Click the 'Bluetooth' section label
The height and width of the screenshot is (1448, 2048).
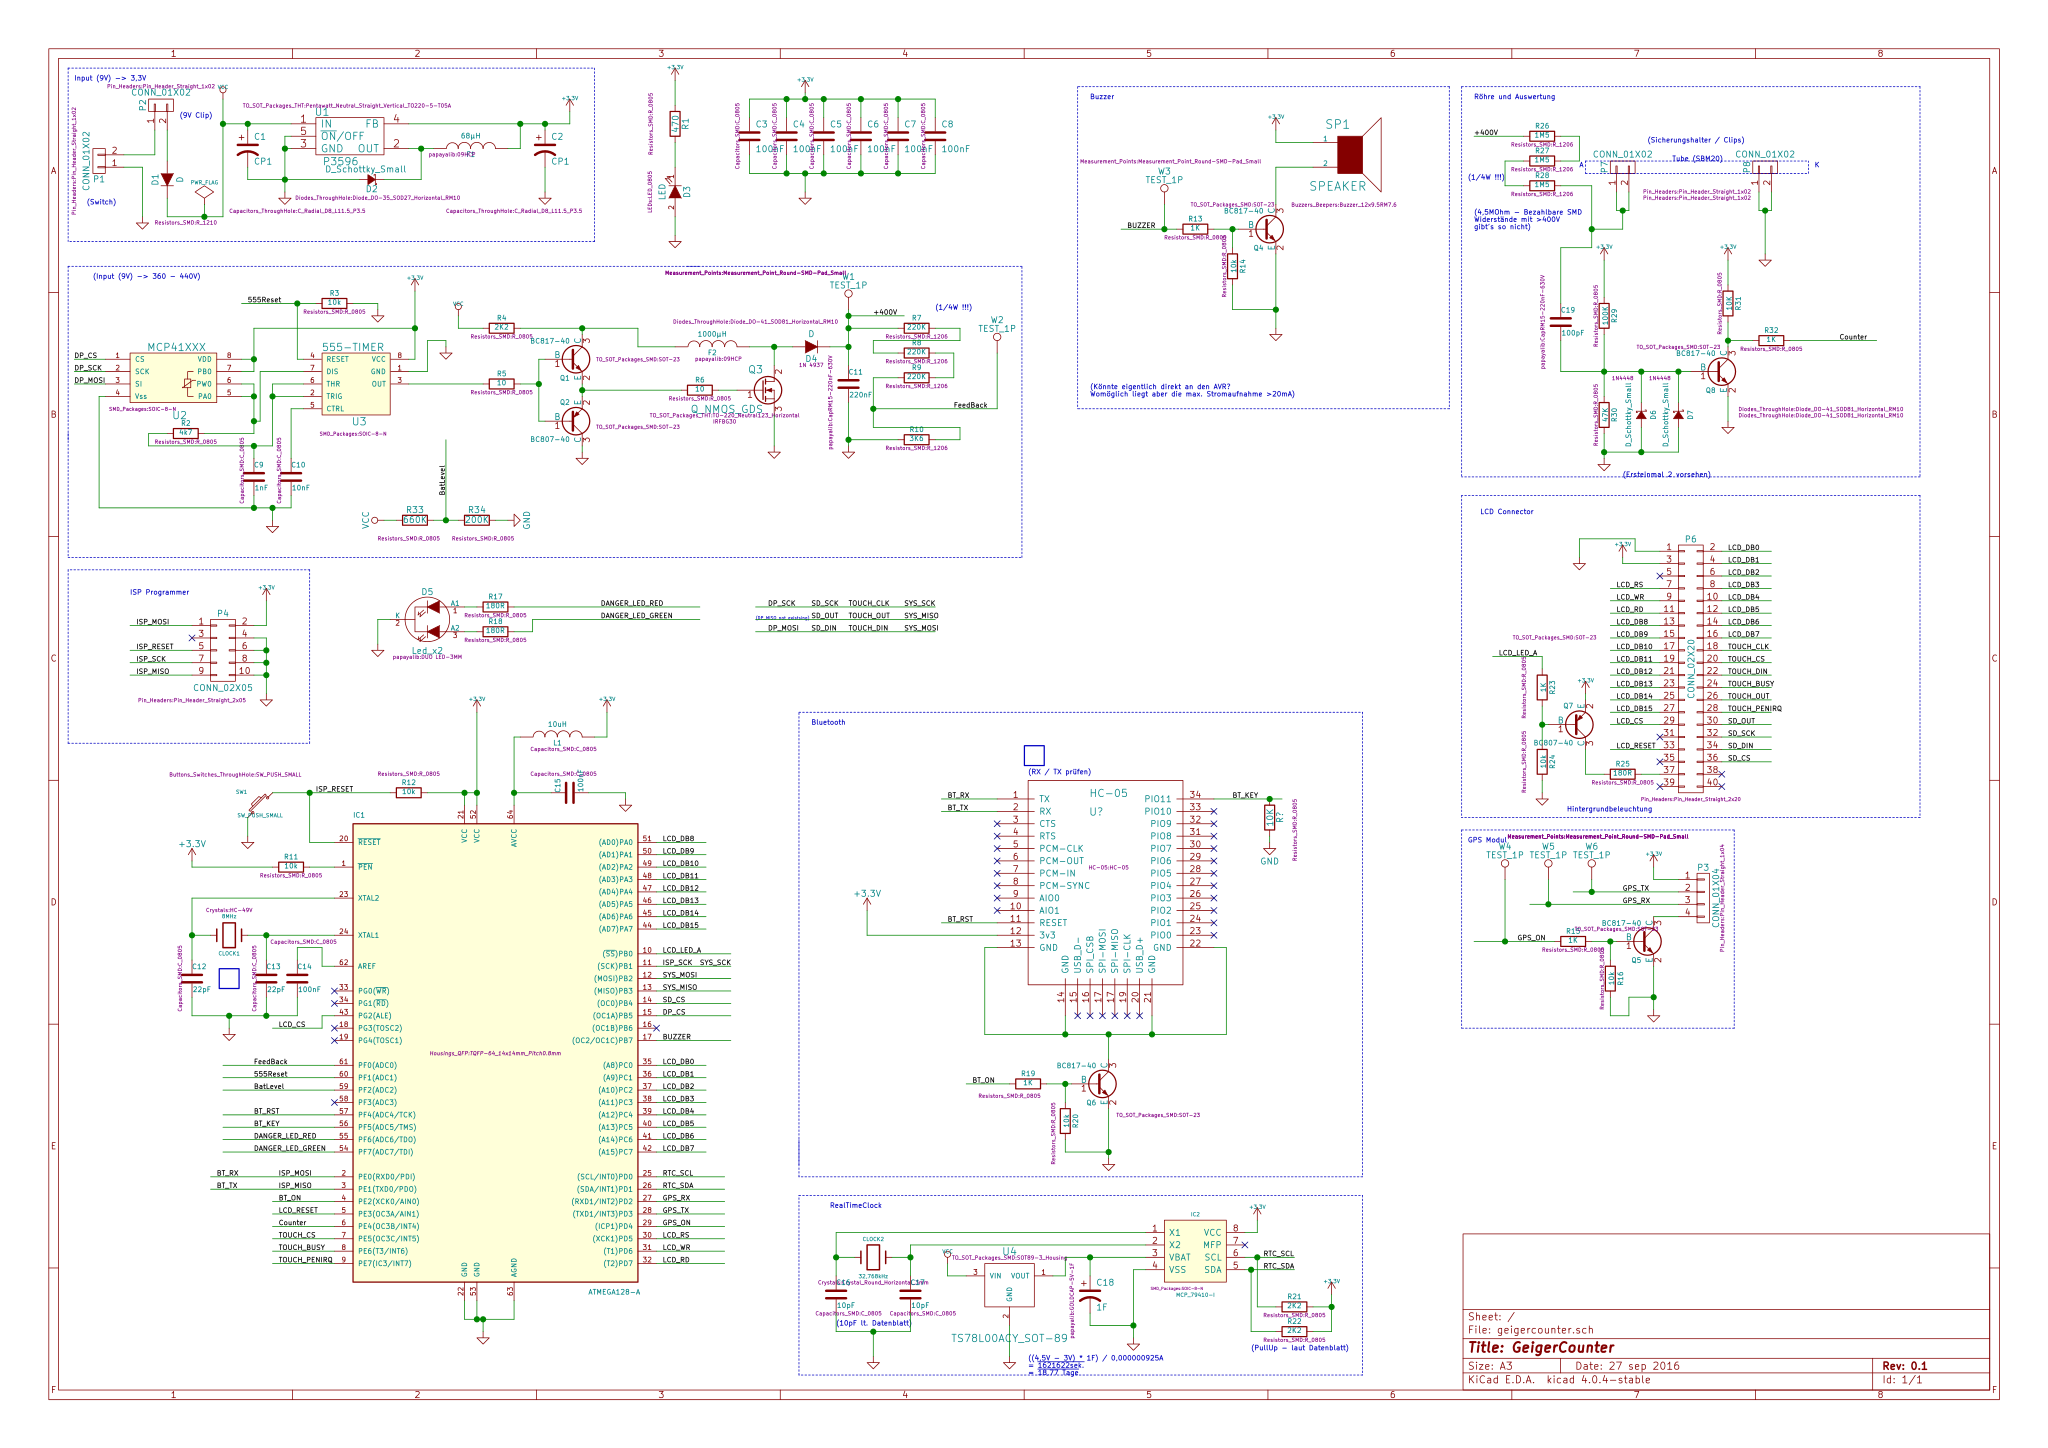coord(828,722)
